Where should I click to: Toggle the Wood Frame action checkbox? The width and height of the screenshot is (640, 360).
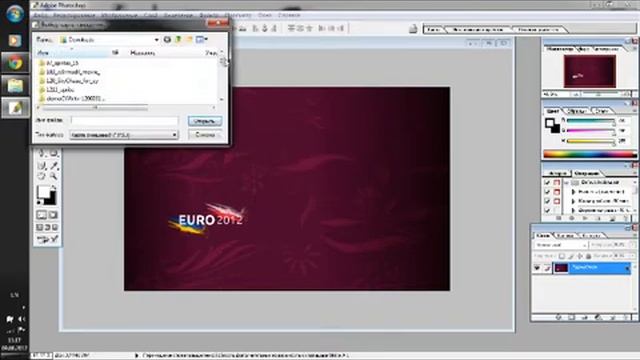547,211
